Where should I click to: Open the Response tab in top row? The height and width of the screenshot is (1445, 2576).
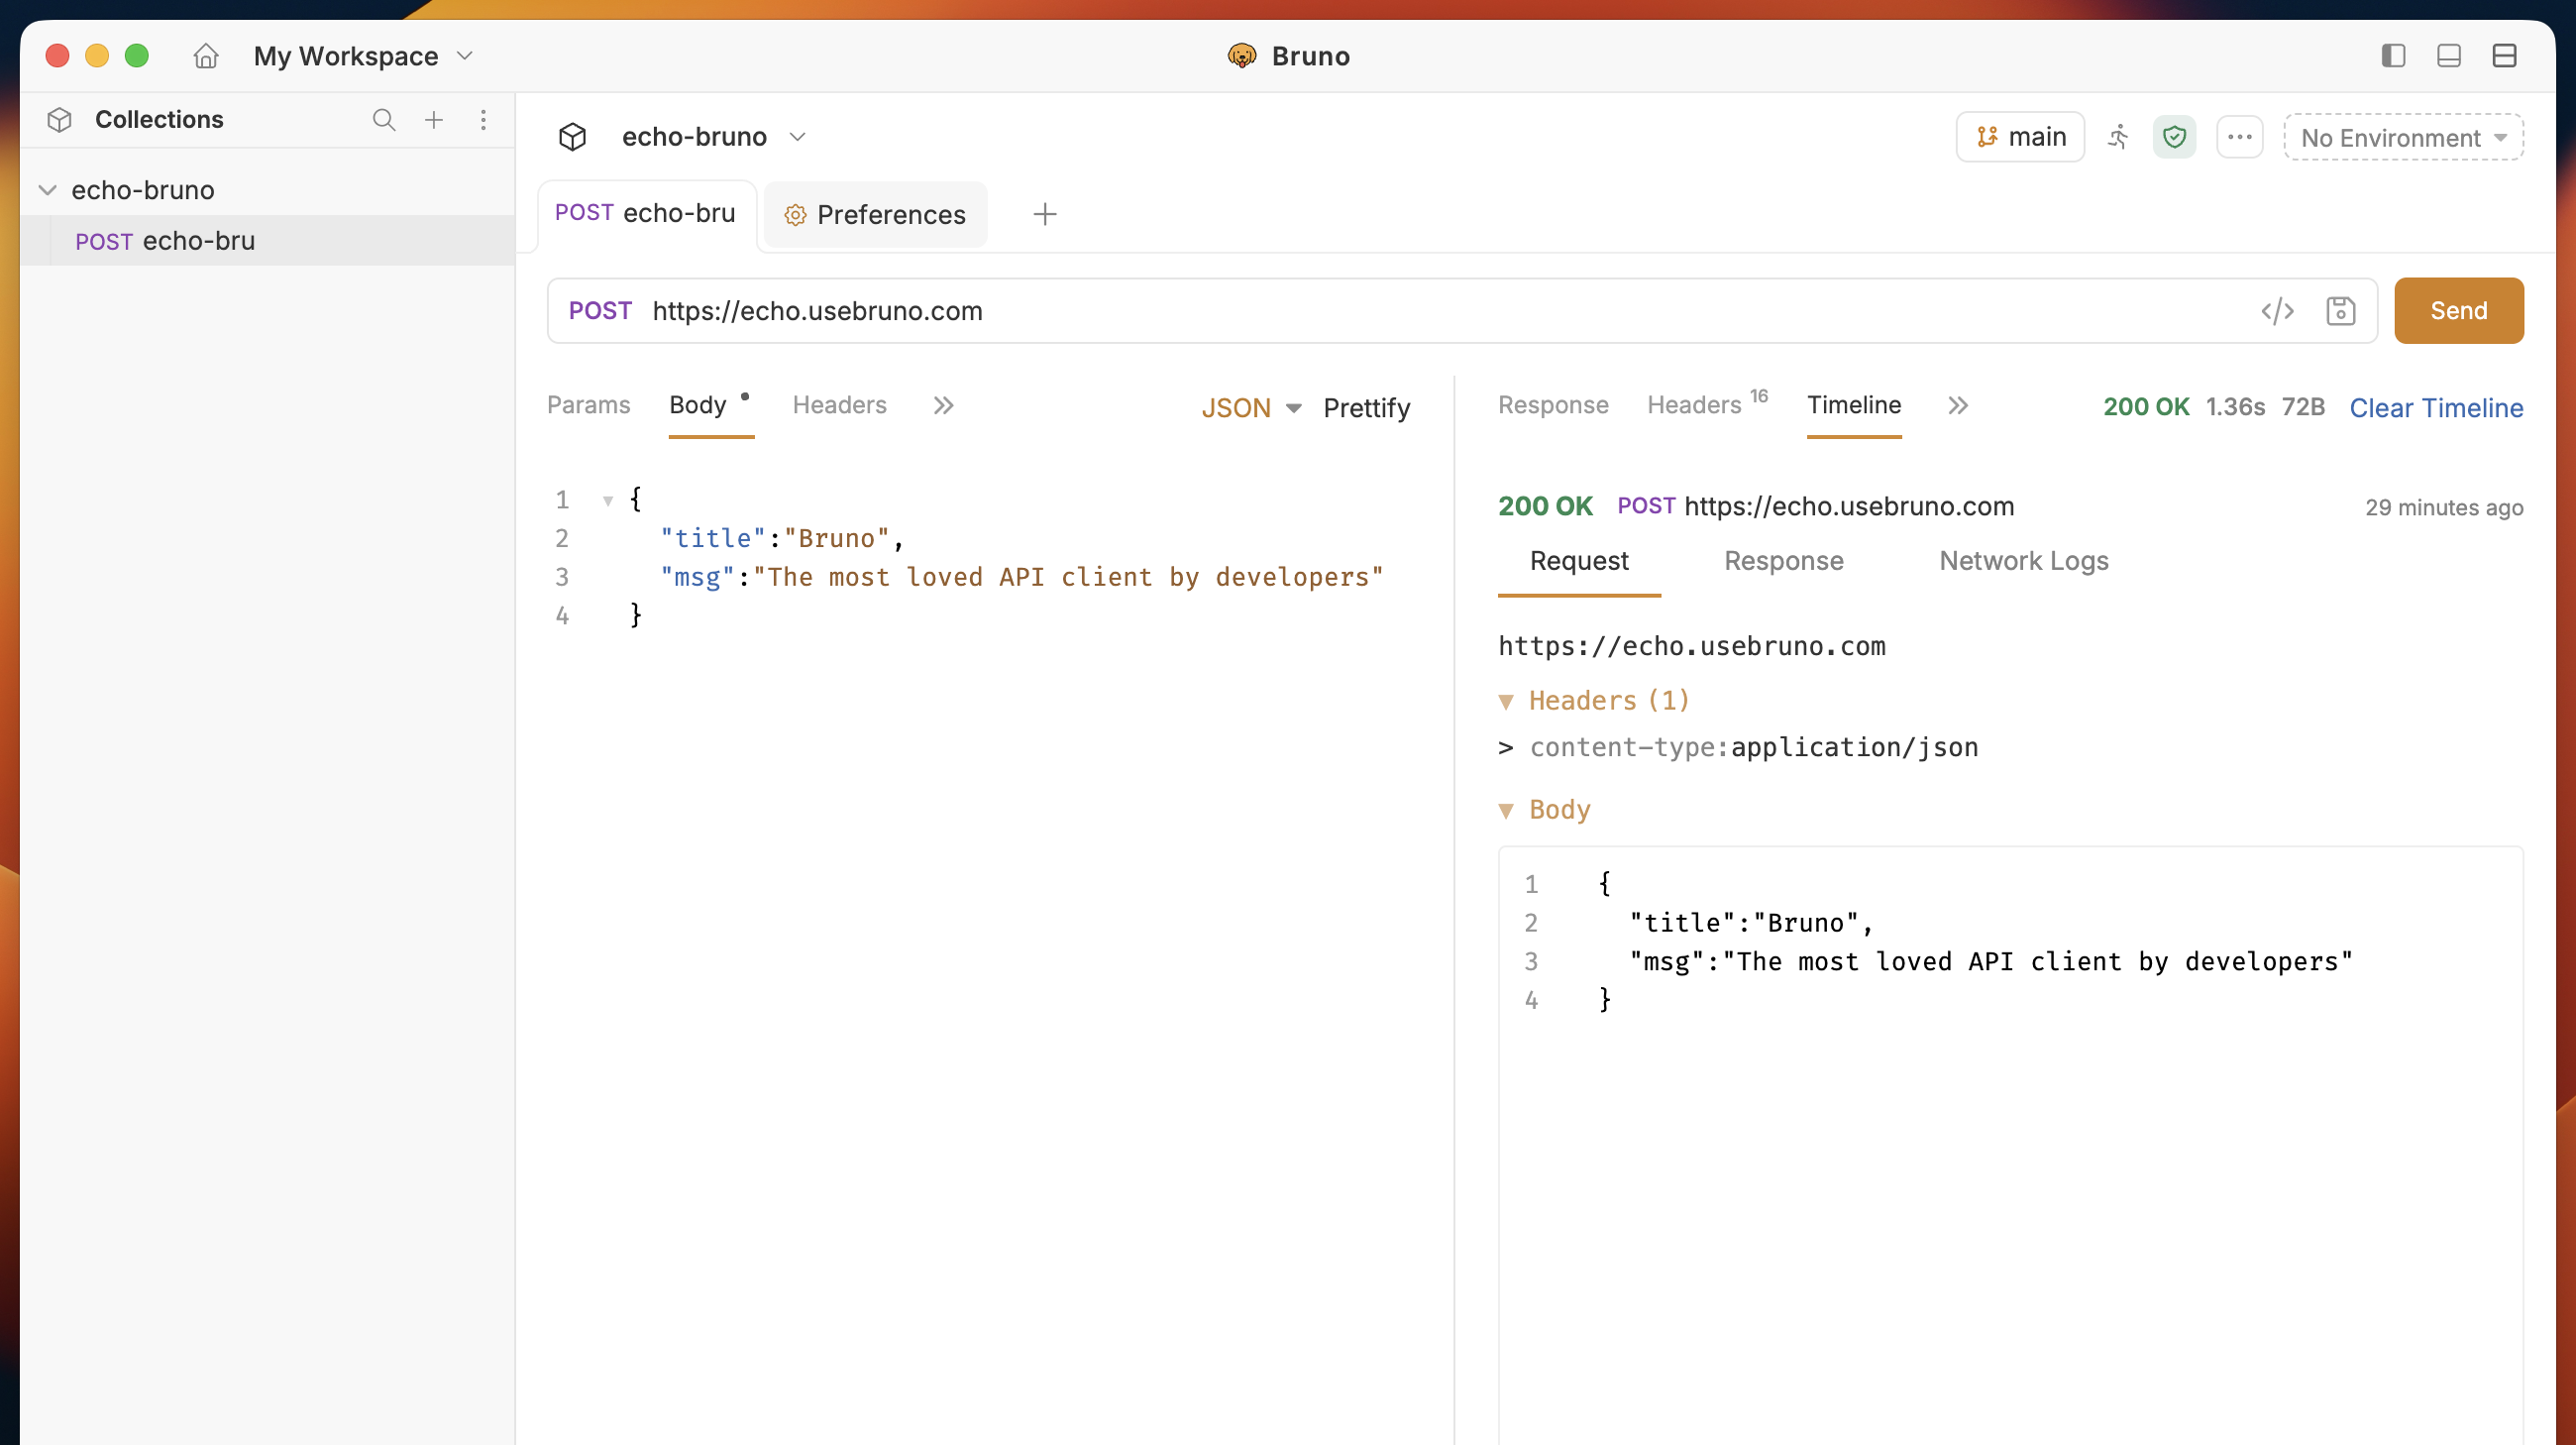[x=1553, y=405]
